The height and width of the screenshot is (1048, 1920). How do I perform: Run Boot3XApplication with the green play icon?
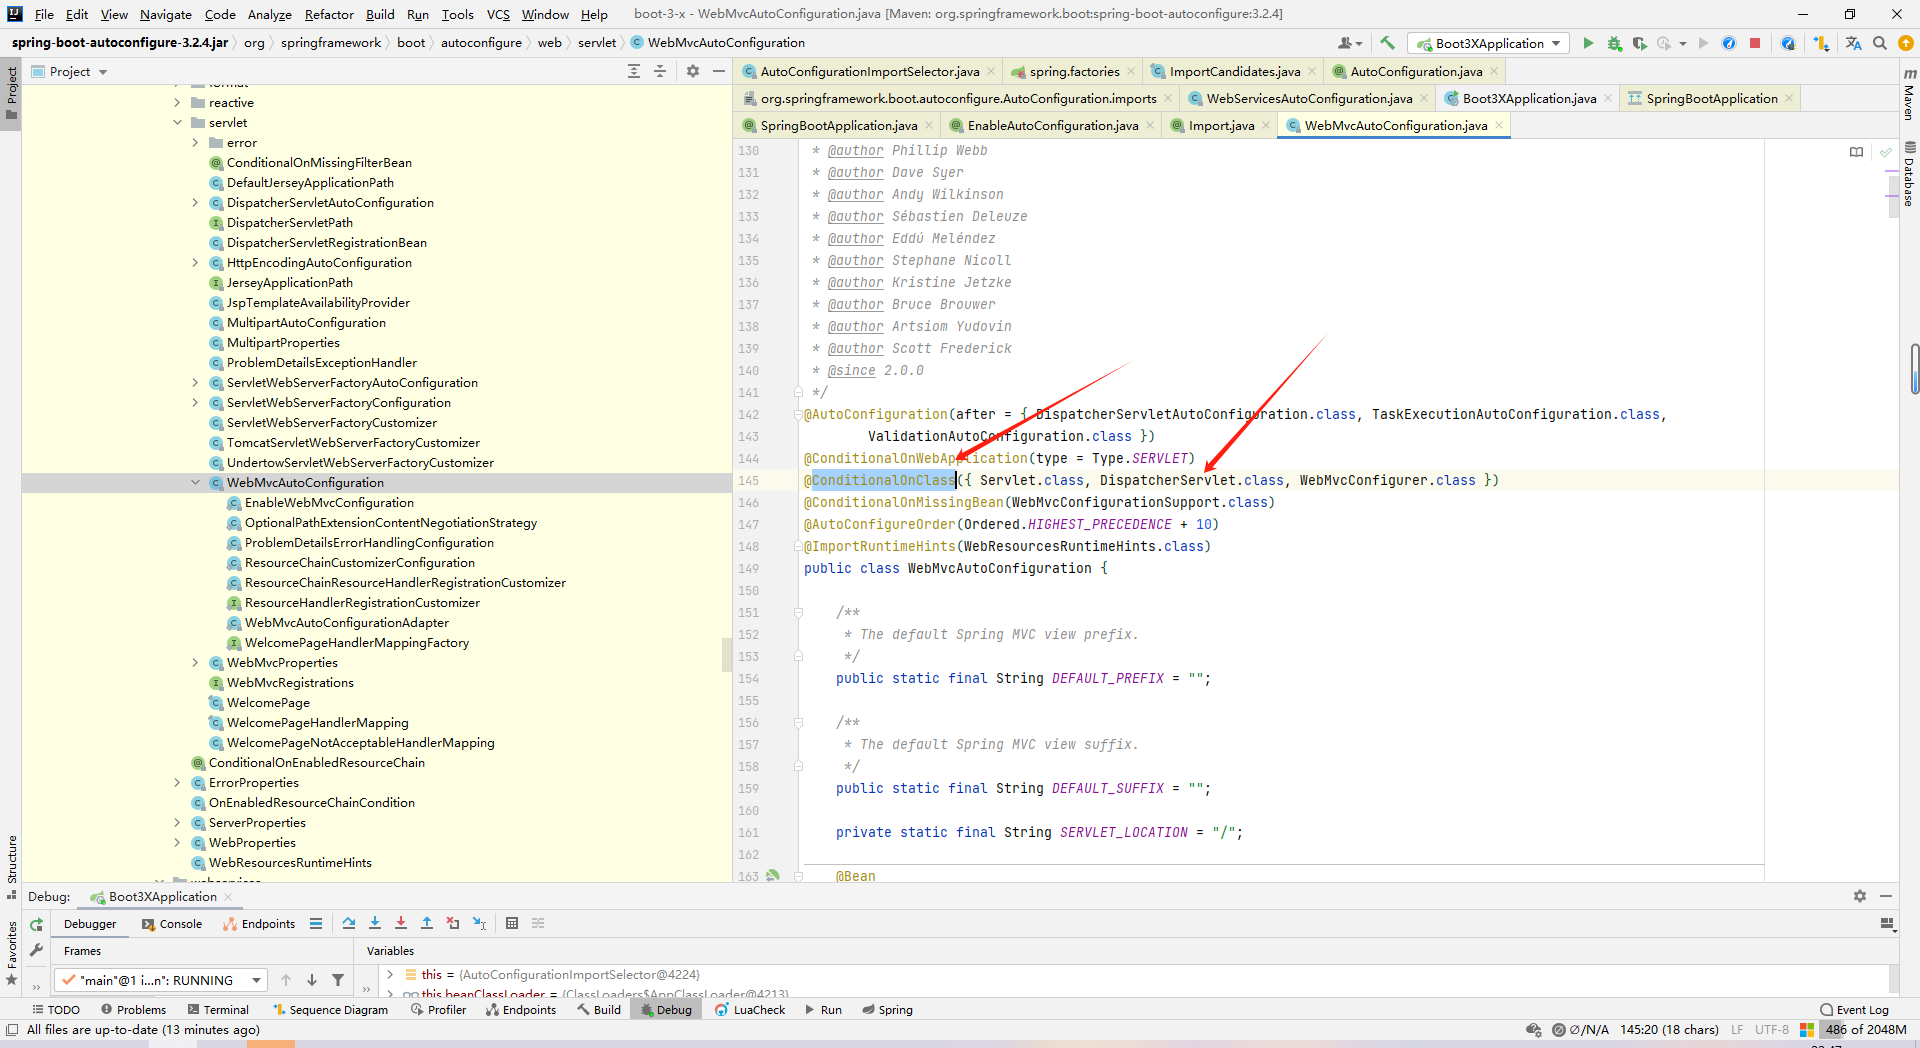(x=1588, y=43)
